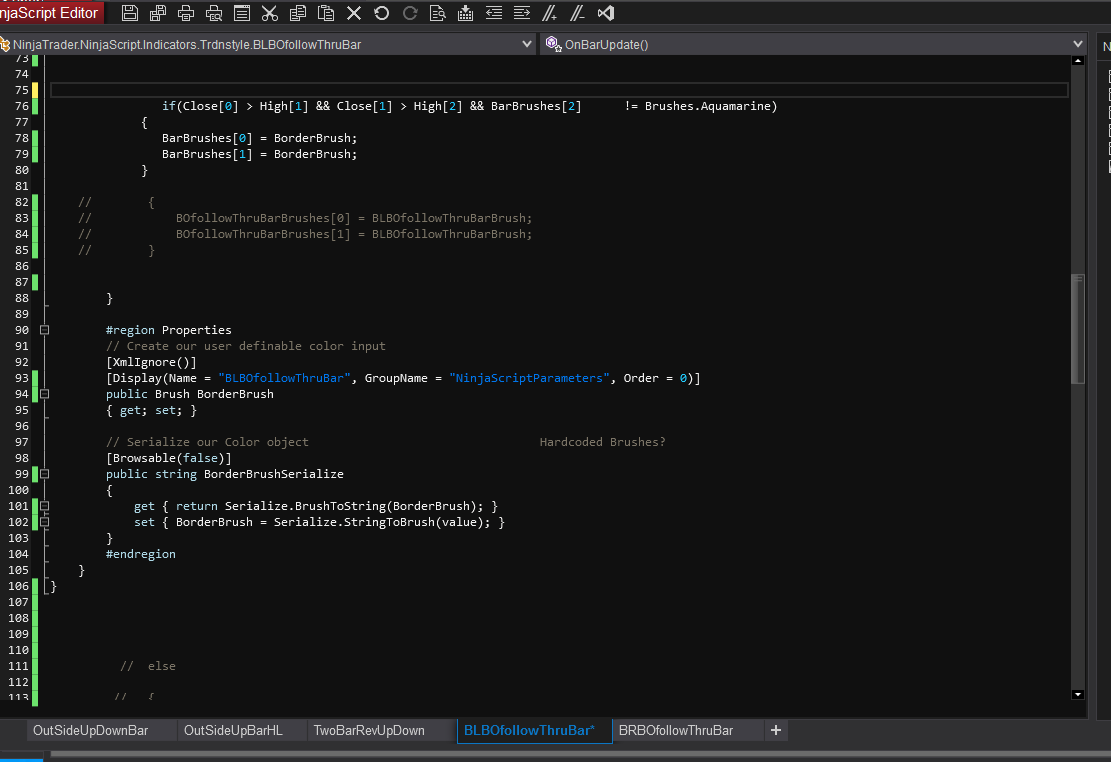Collapse BorderBrushSerialize block at line 99
This screenshot has width=1111, height=762.
click(x=44, y=474)
